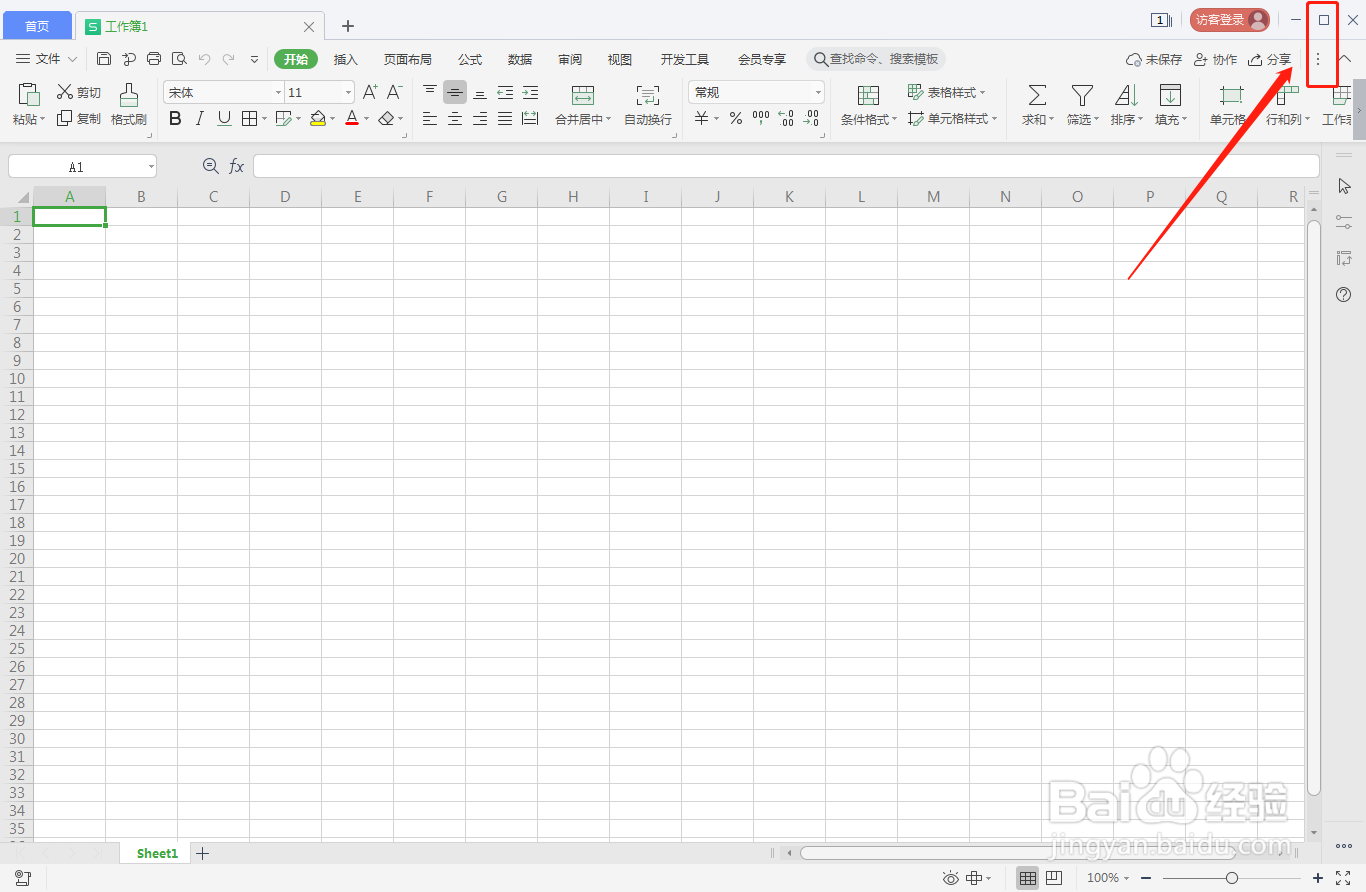
Task: Expand the fill color dropdown arrow
Action: pos(332,119)
